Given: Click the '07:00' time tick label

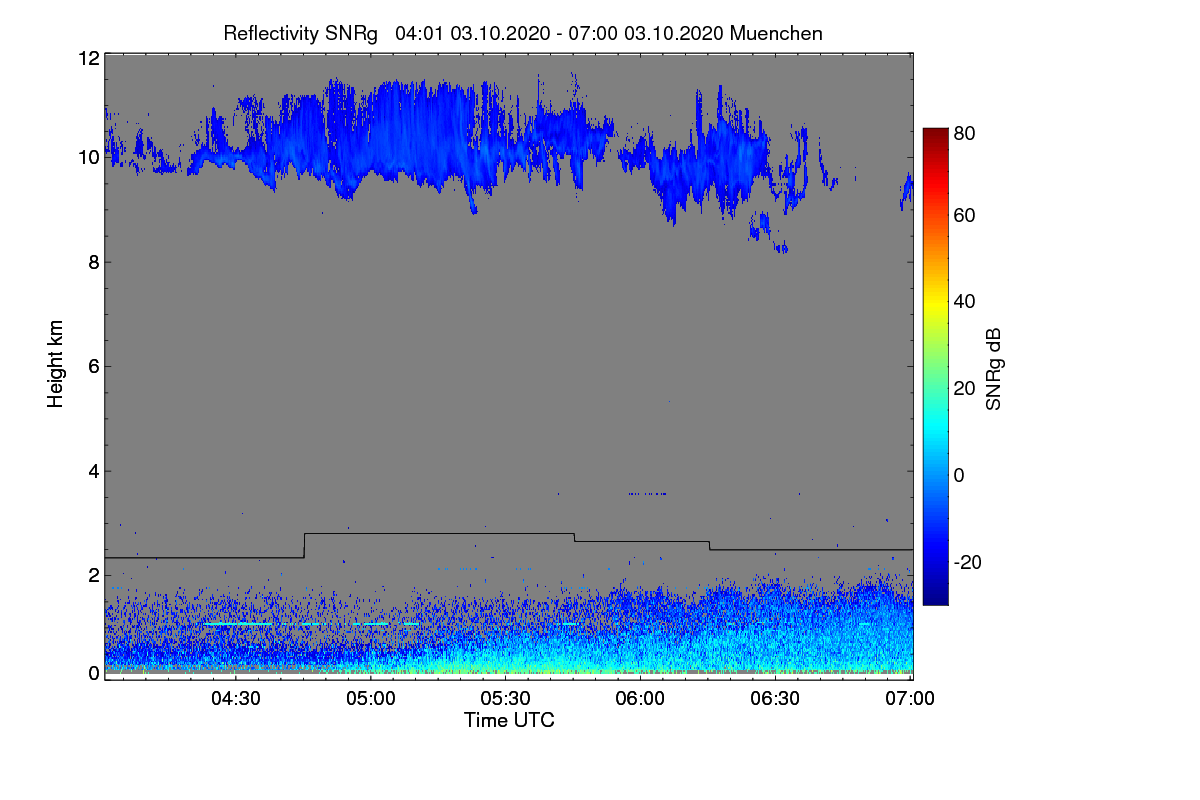Looking at the screenshot, I should click(x=909, y=699).
